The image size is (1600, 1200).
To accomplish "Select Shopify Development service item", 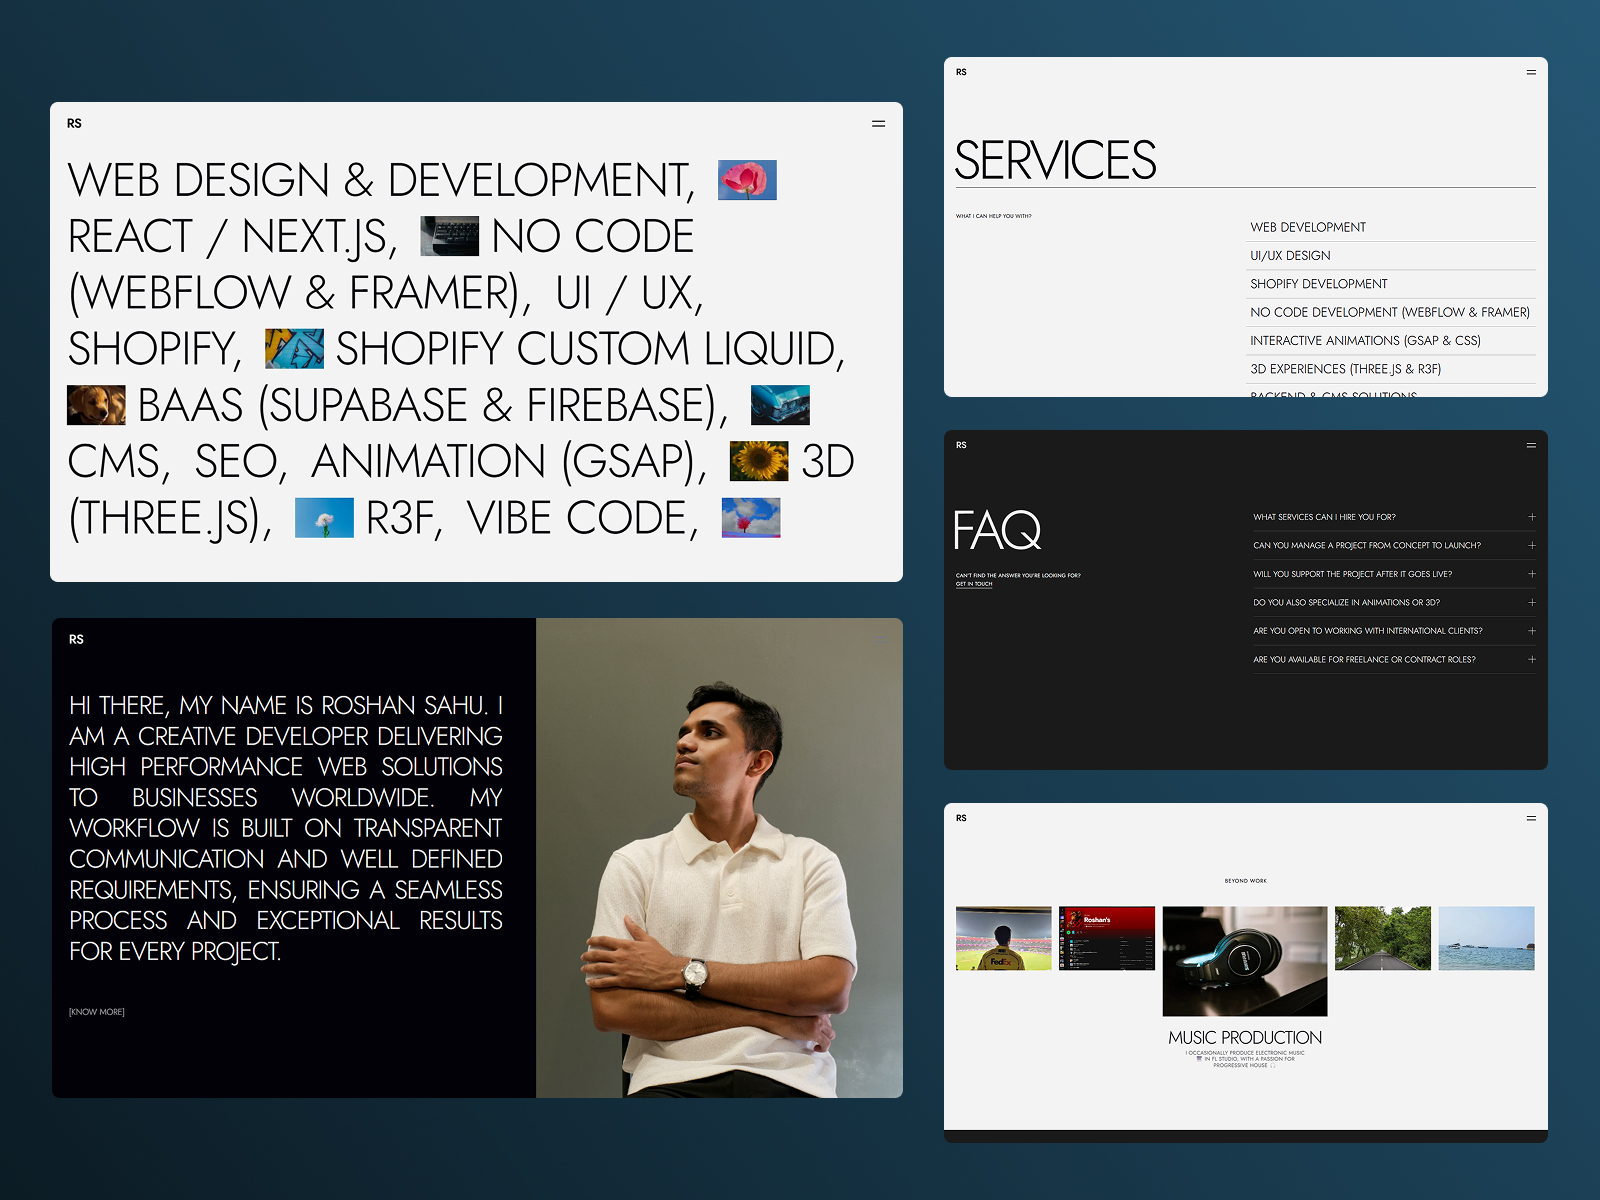I will click(x=1392, y=284).
